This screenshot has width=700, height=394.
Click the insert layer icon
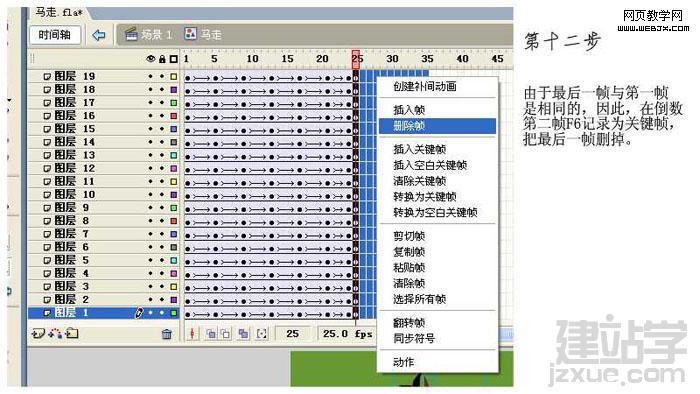(38, 333)
